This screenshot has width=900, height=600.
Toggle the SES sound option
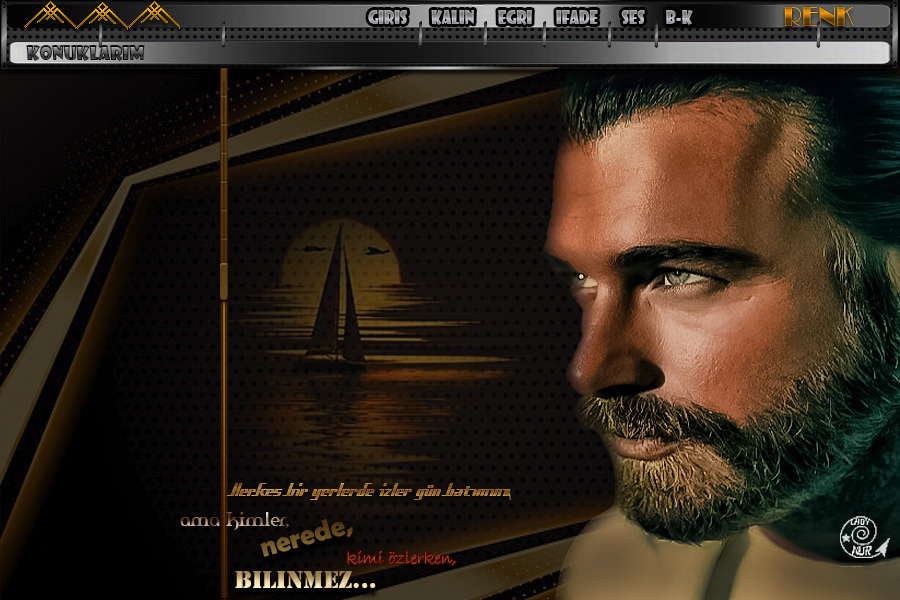632,18
